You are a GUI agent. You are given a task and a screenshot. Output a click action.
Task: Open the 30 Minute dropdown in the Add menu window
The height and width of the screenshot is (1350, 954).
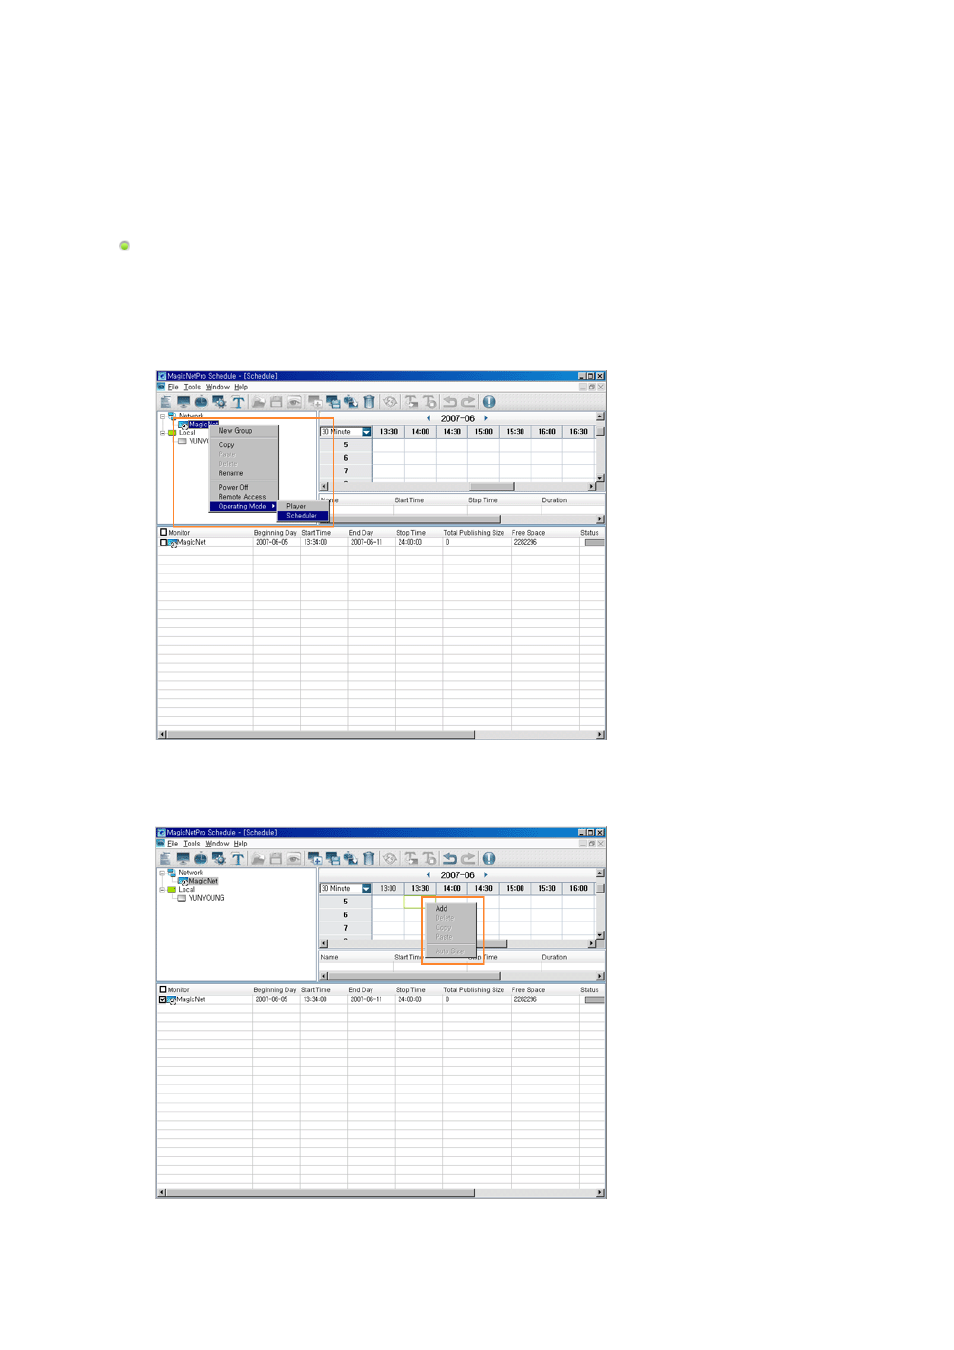[367, 888]
